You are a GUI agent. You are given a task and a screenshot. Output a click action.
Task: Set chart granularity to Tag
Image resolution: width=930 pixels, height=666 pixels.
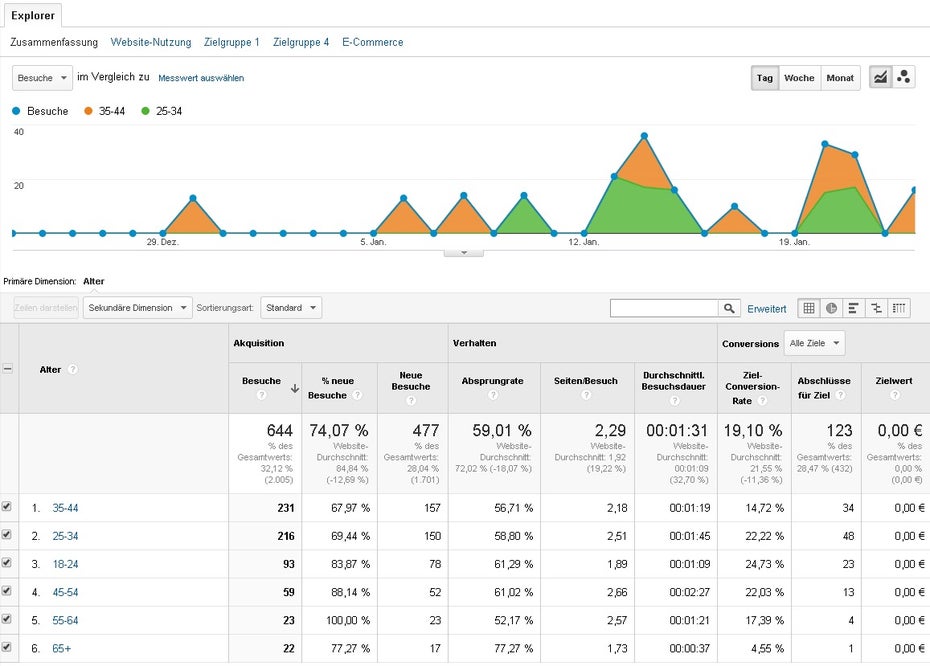click(765, 78)
